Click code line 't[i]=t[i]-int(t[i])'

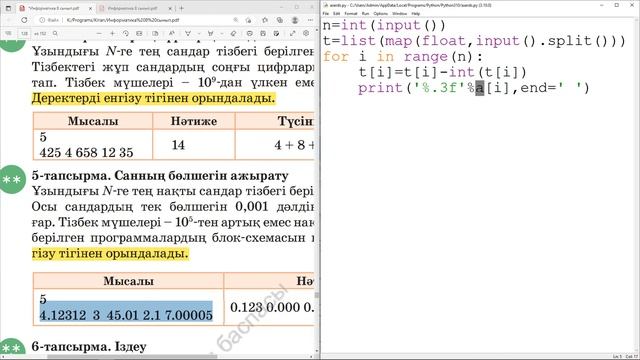tap(442, 72)
